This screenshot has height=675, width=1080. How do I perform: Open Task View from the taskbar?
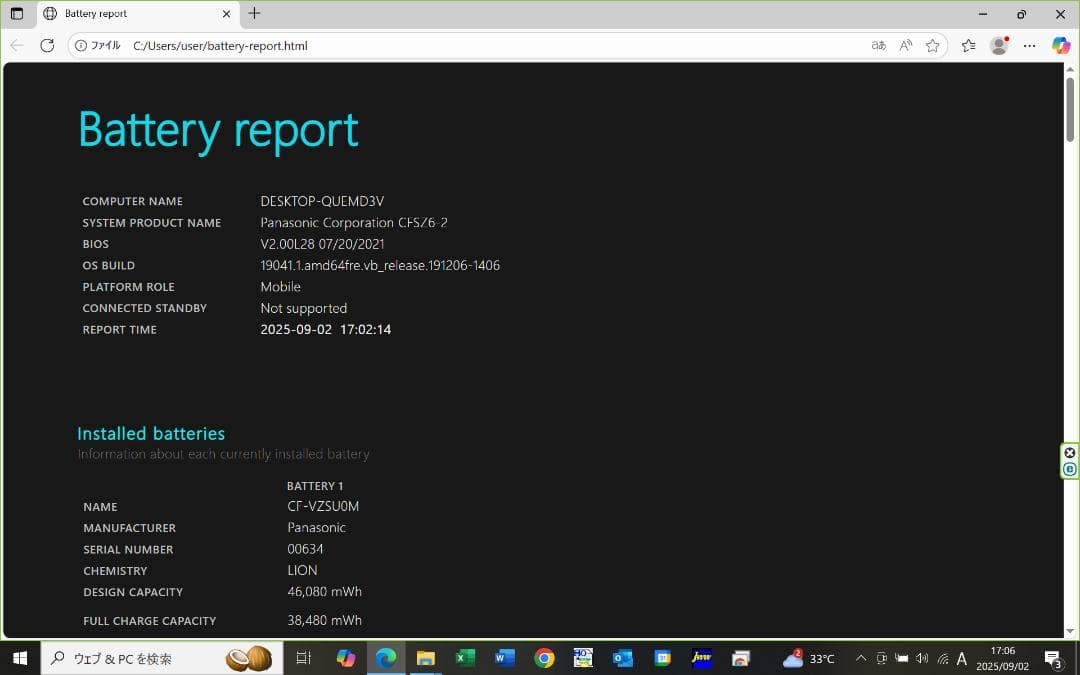(x=303, y=658)
